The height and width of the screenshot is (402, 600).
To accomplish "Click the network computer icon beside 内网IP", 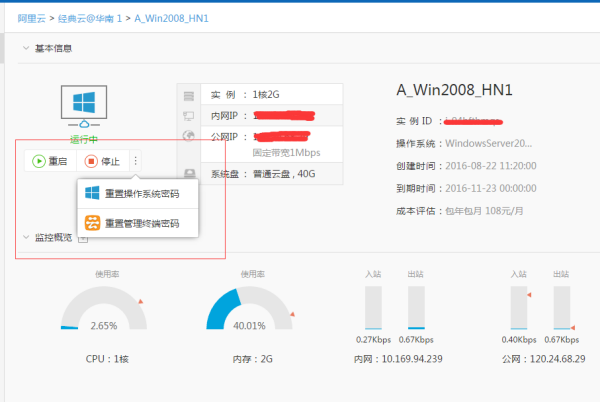I will click(189, 116).
